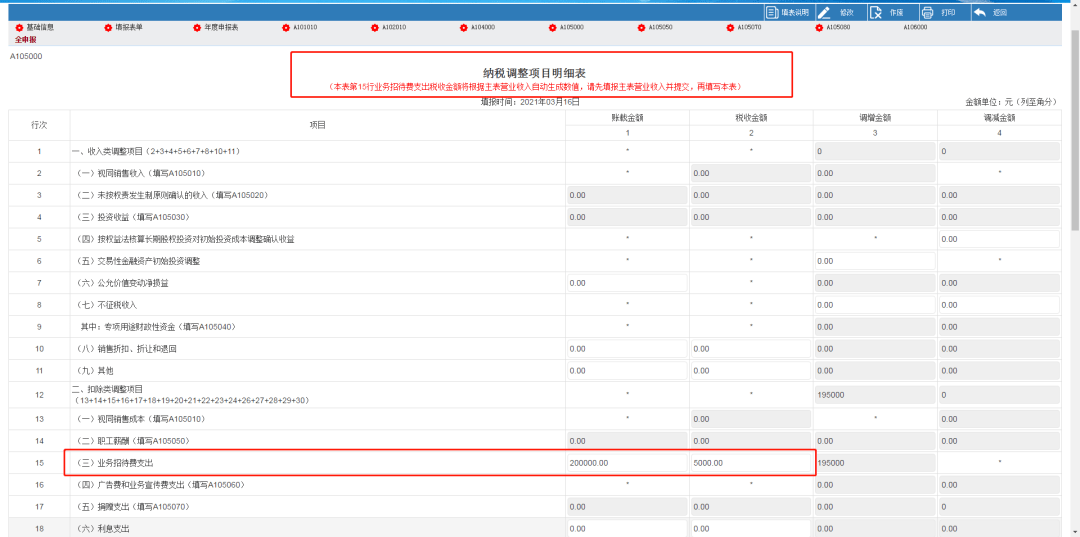Open the 填表说明 form instructions icon
This screenshot has width=1080, height=537.
pos(772,12)
